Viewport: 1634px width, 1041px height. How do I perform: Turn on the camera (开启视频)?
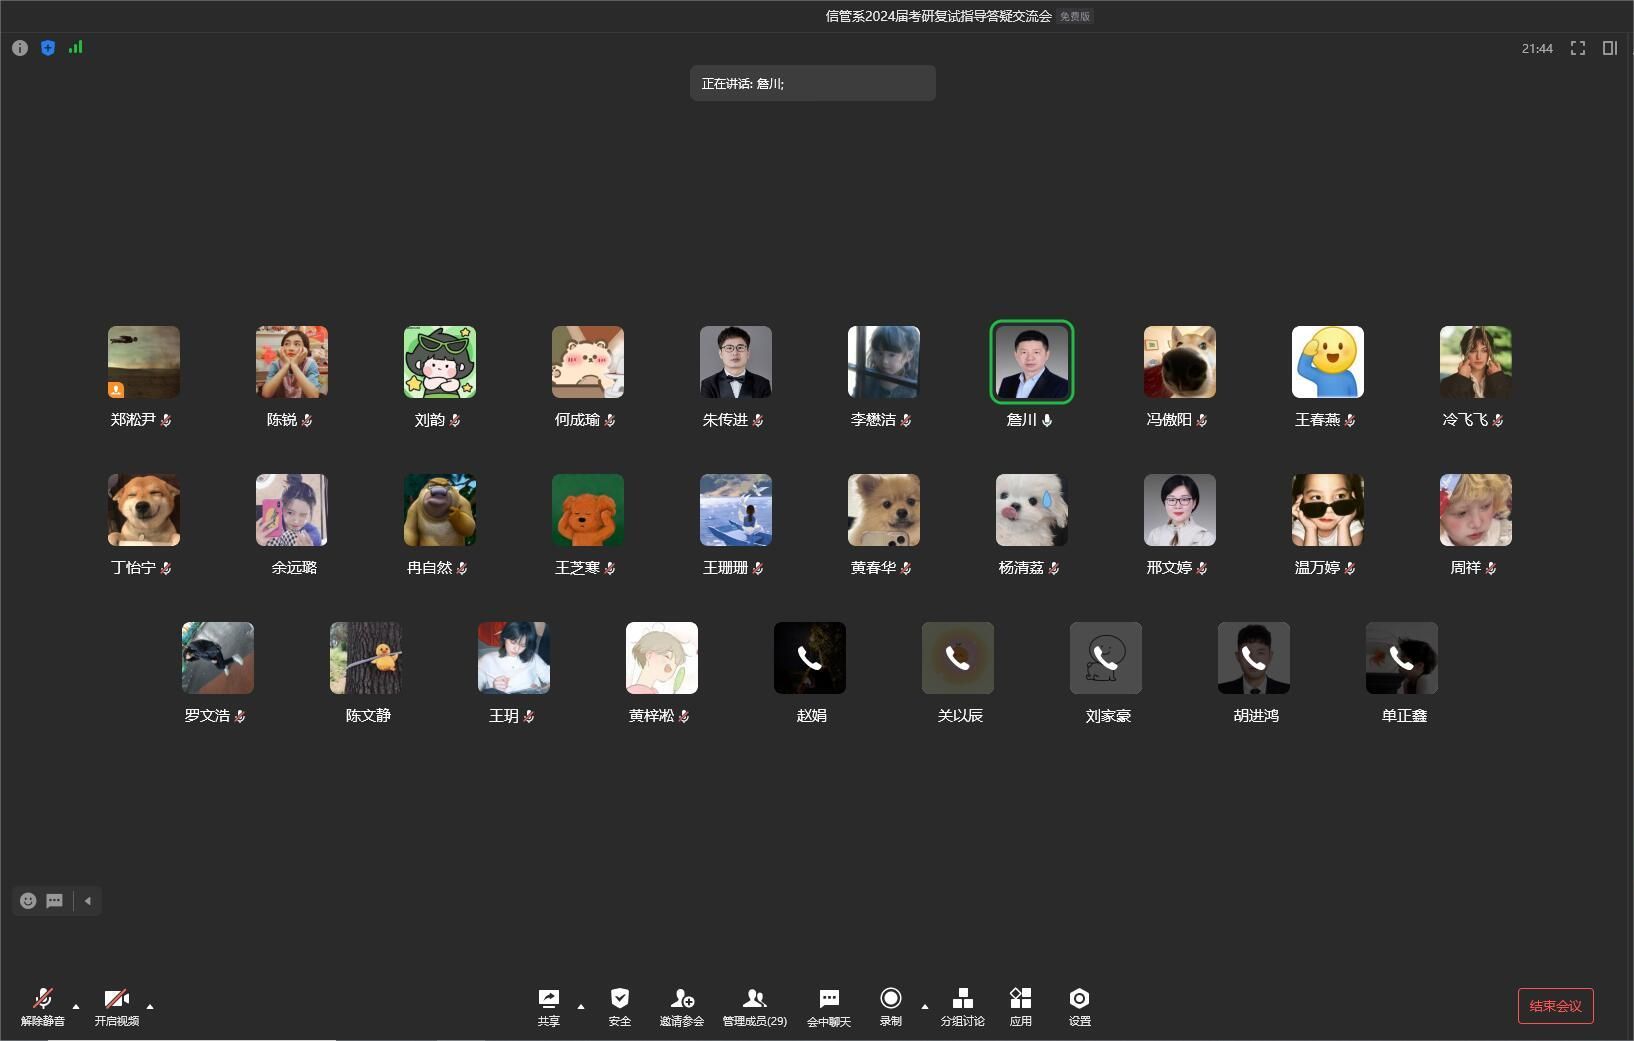(117, 1005)
